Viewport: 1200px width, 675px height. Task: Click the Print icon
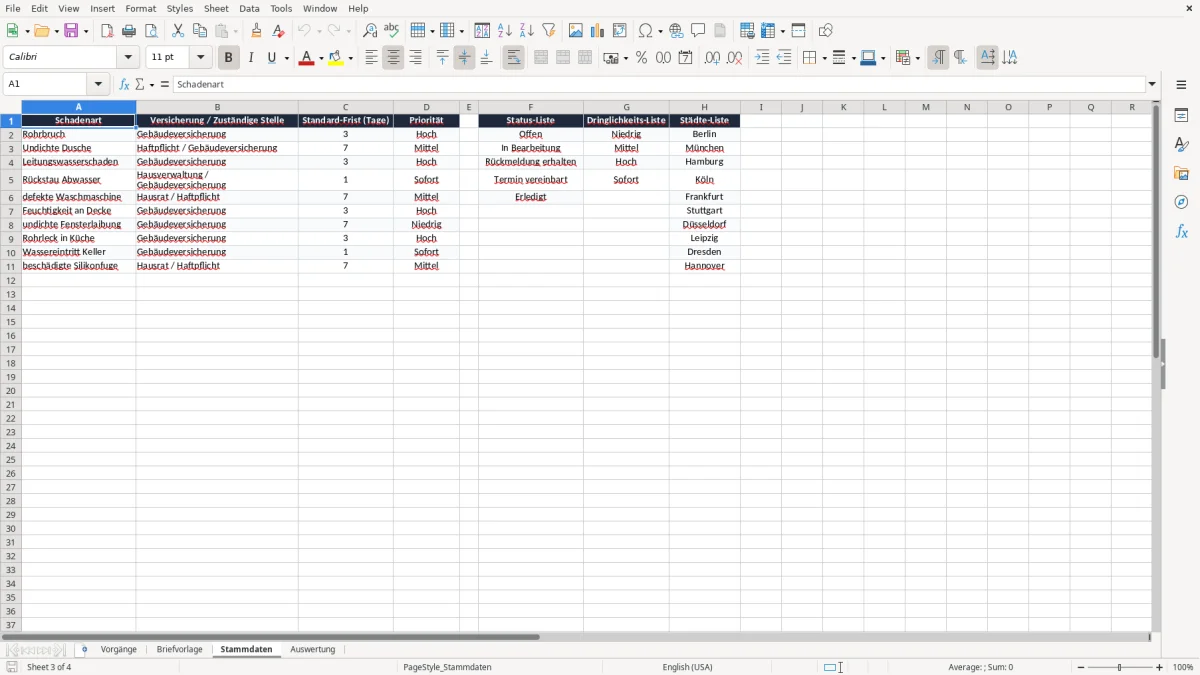[x=129, y=31]
